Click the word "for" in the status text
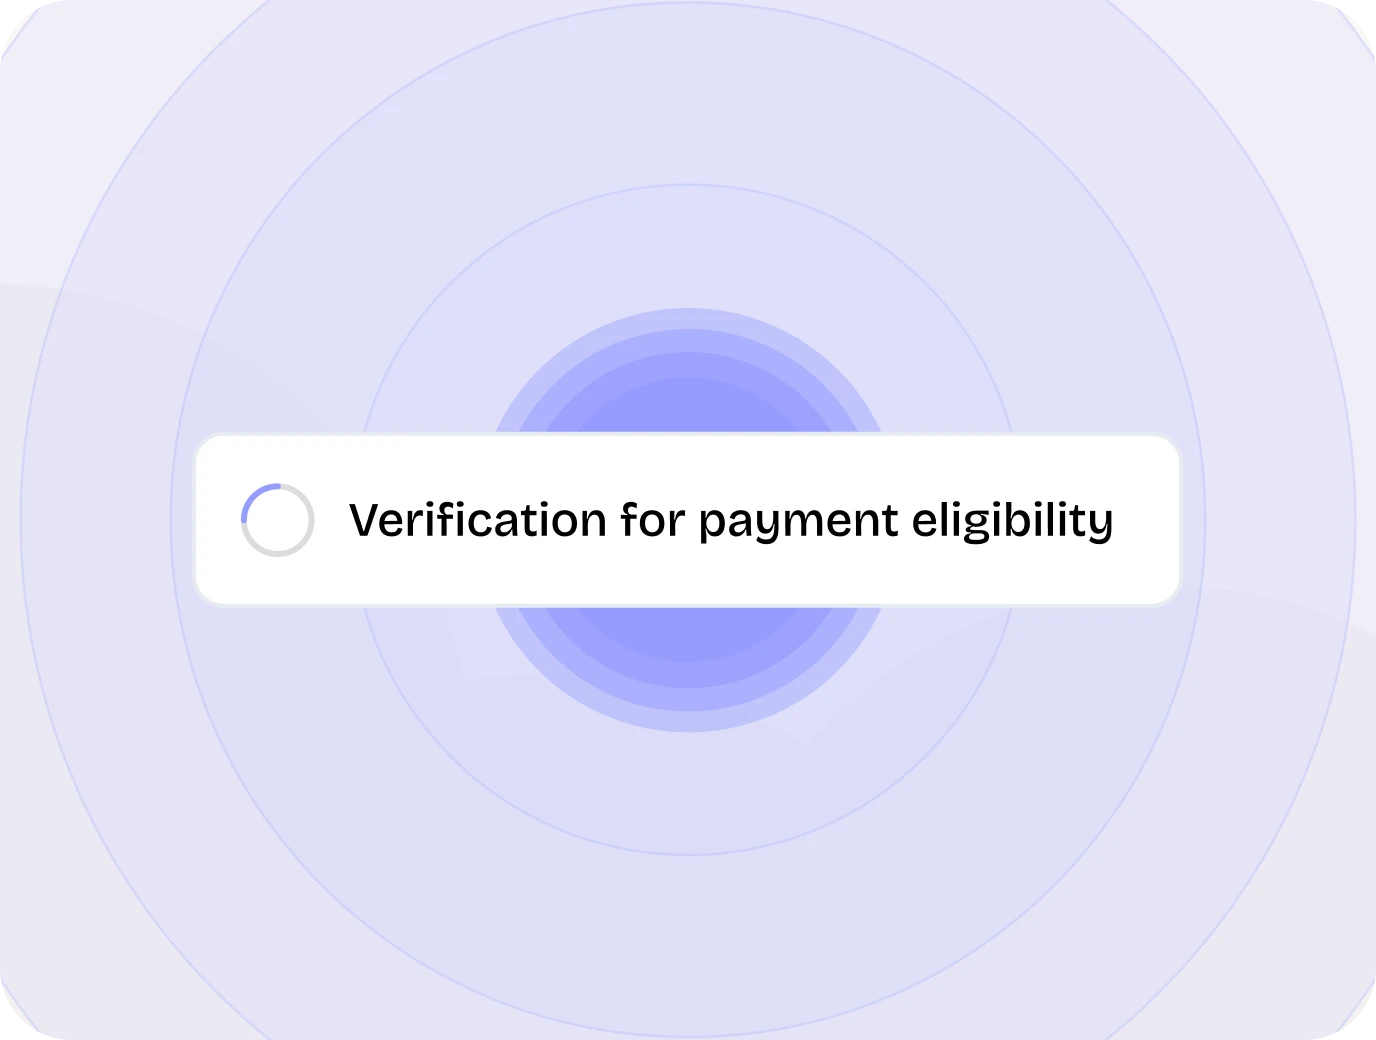This screenshot has width=1376, height=1040. tap(651, 520)
